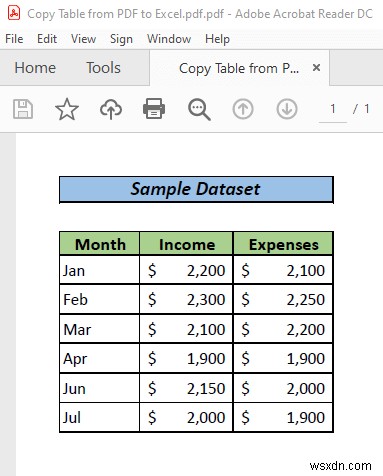Print the document using printer icon
The height and width of the screenshot is (476, 383).
click(x=154, y=109)
